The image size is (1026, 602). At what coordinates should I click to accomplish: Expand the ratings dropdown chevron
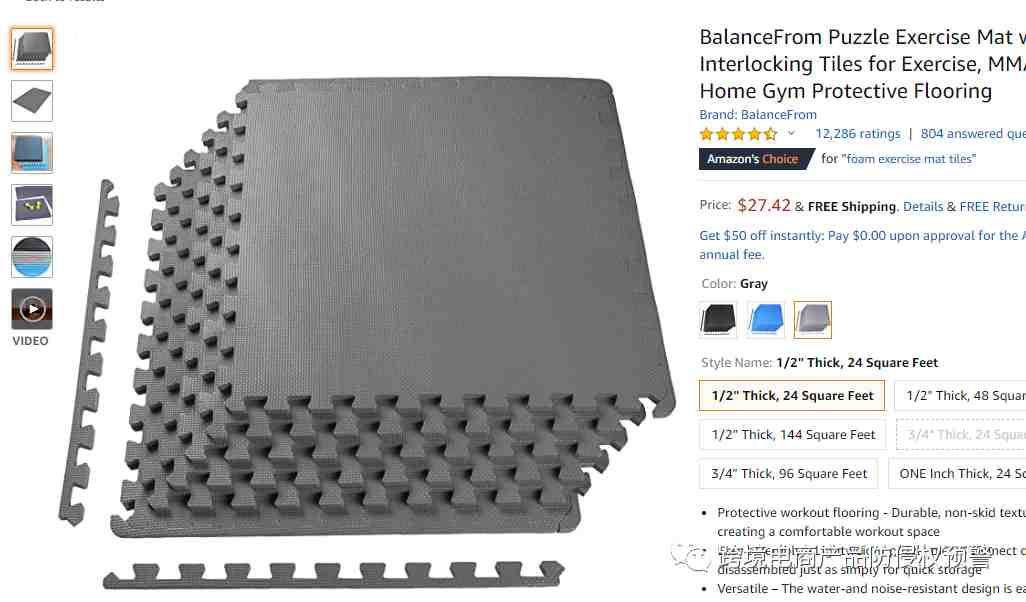pyautogui.click(x=791, y=133)
